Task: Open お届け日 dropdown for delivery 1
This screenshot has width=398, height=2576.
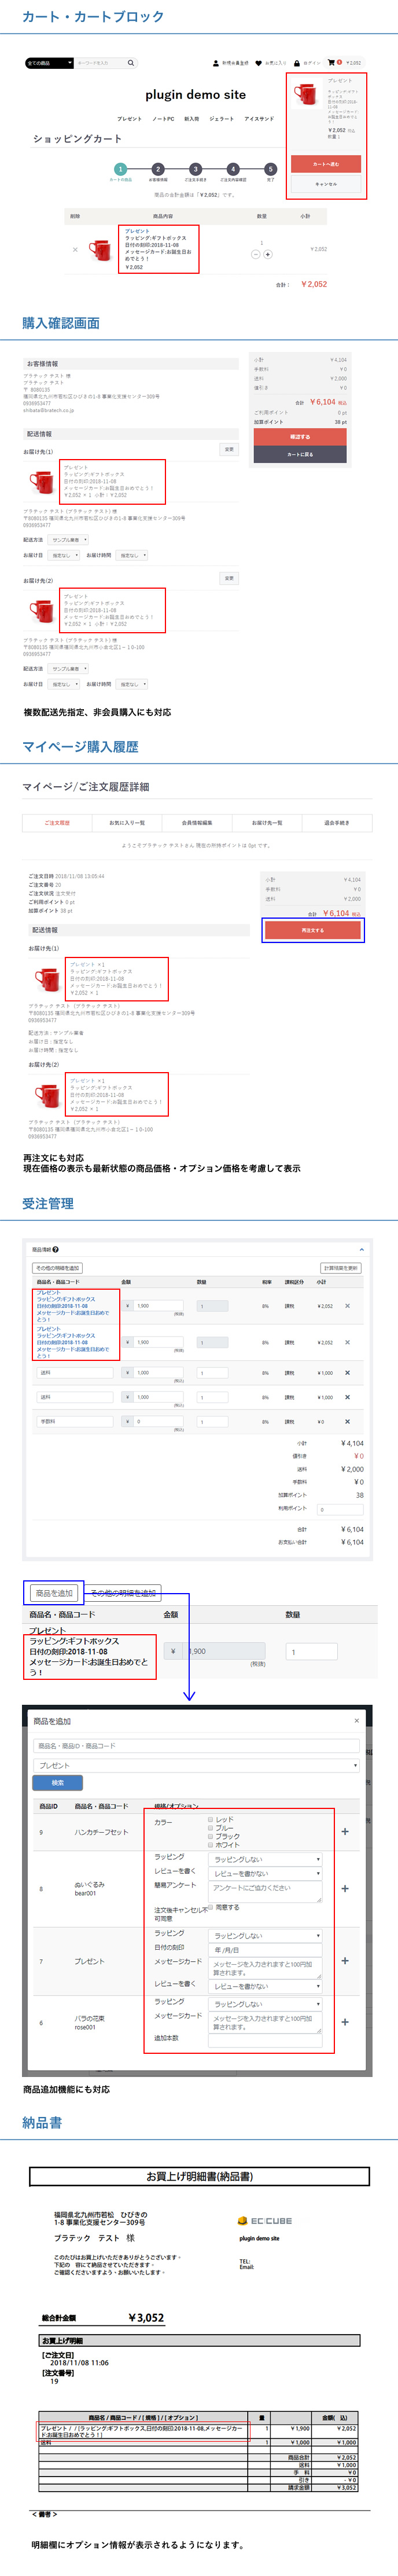Action: tap(64, 555)
